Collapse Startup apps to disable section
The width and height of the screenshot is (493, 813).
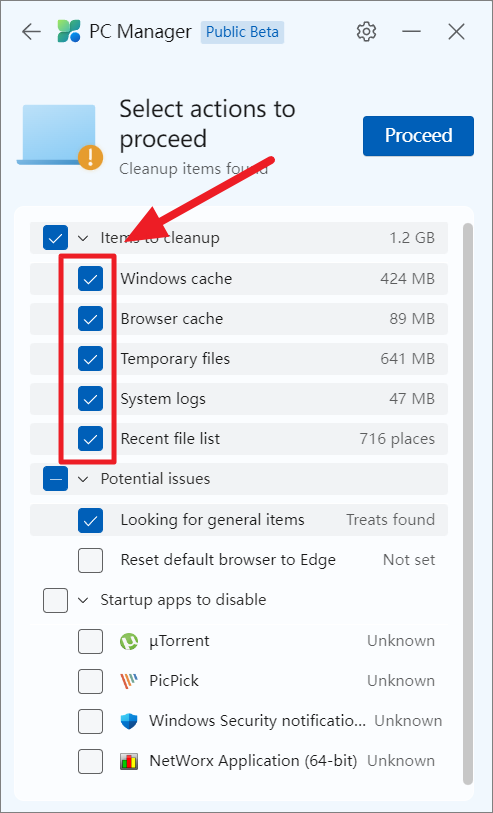coord(83,600)
